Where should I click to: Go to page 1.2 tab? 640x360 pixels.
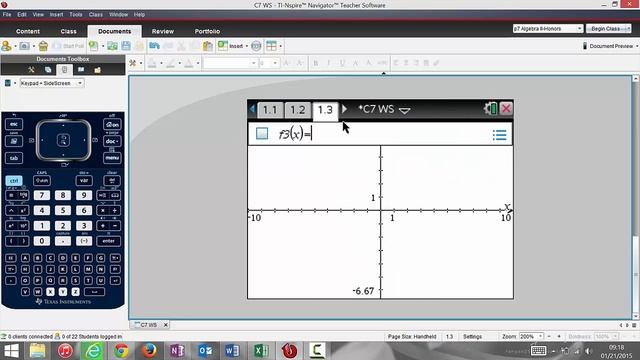[298, 110]
